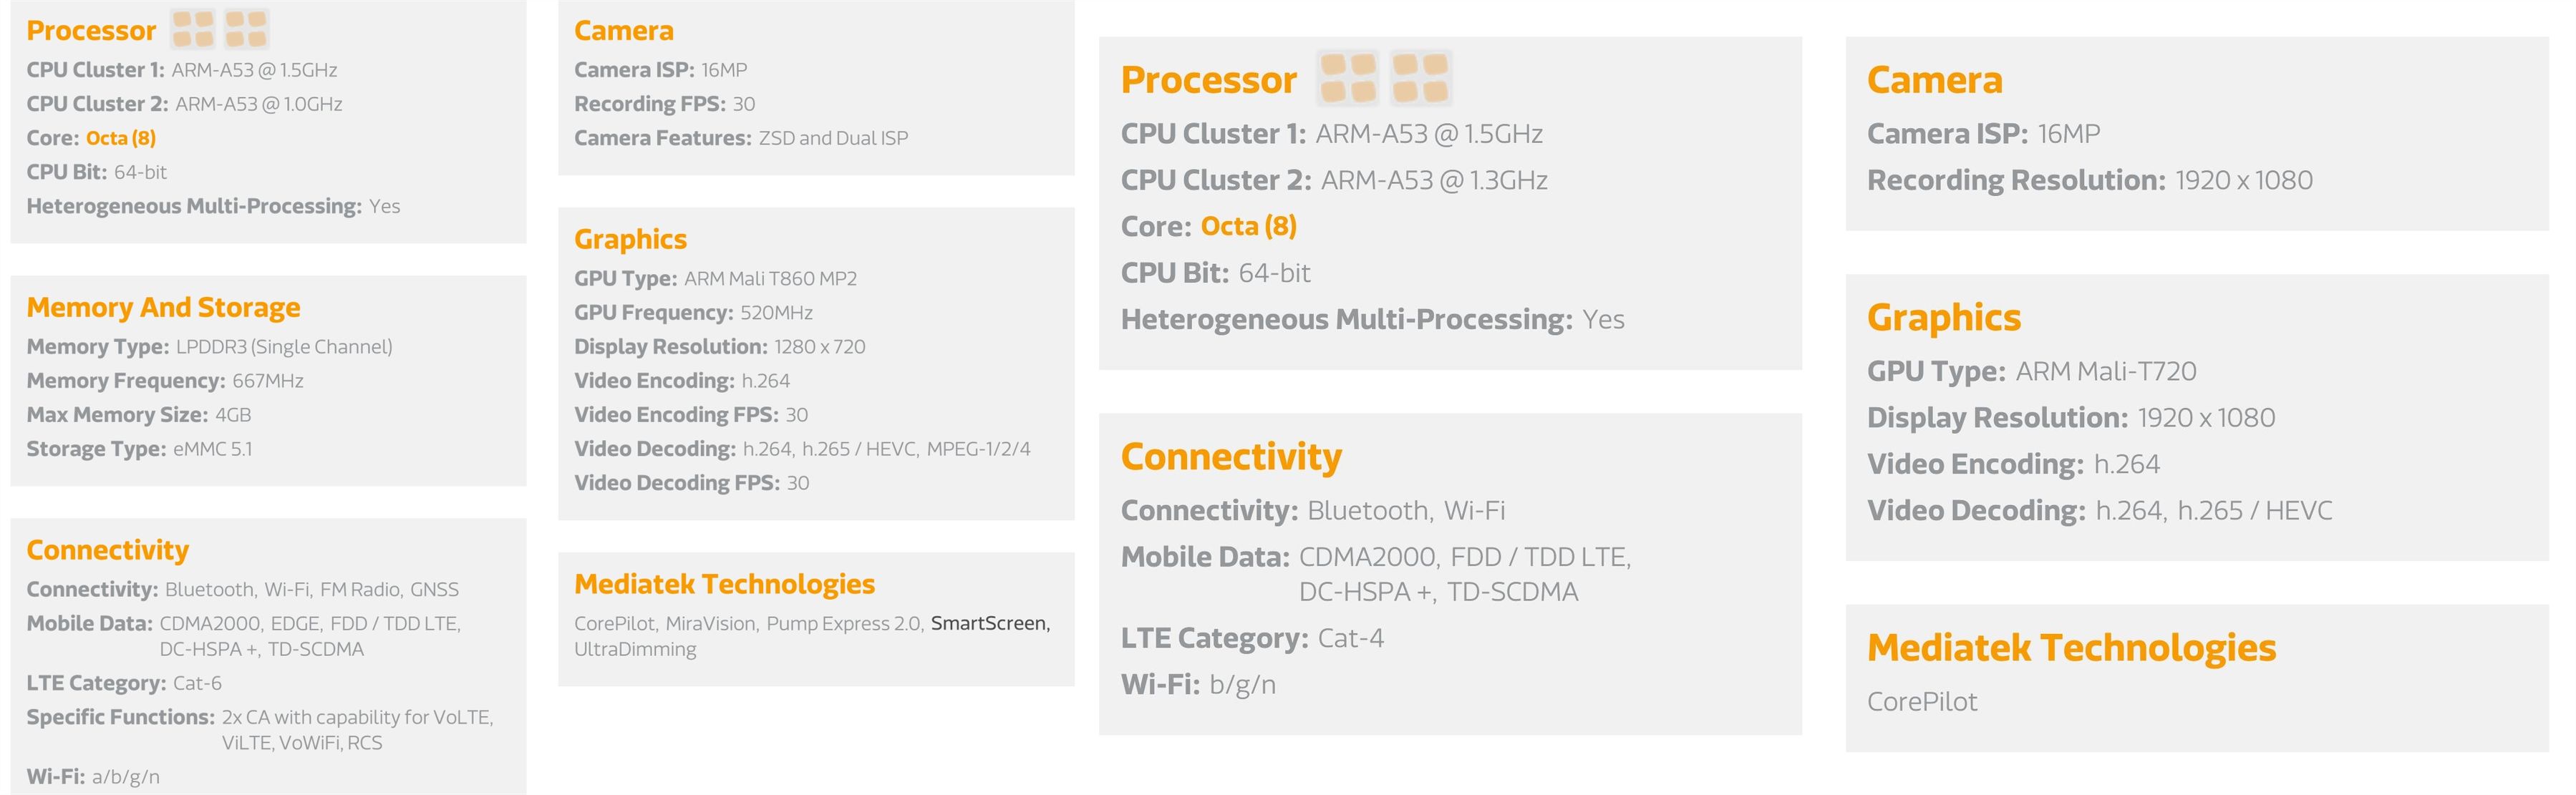Screen dimensions: 2576x795
Task: Click the Recording Resolution label
Action: point(2015,180)
